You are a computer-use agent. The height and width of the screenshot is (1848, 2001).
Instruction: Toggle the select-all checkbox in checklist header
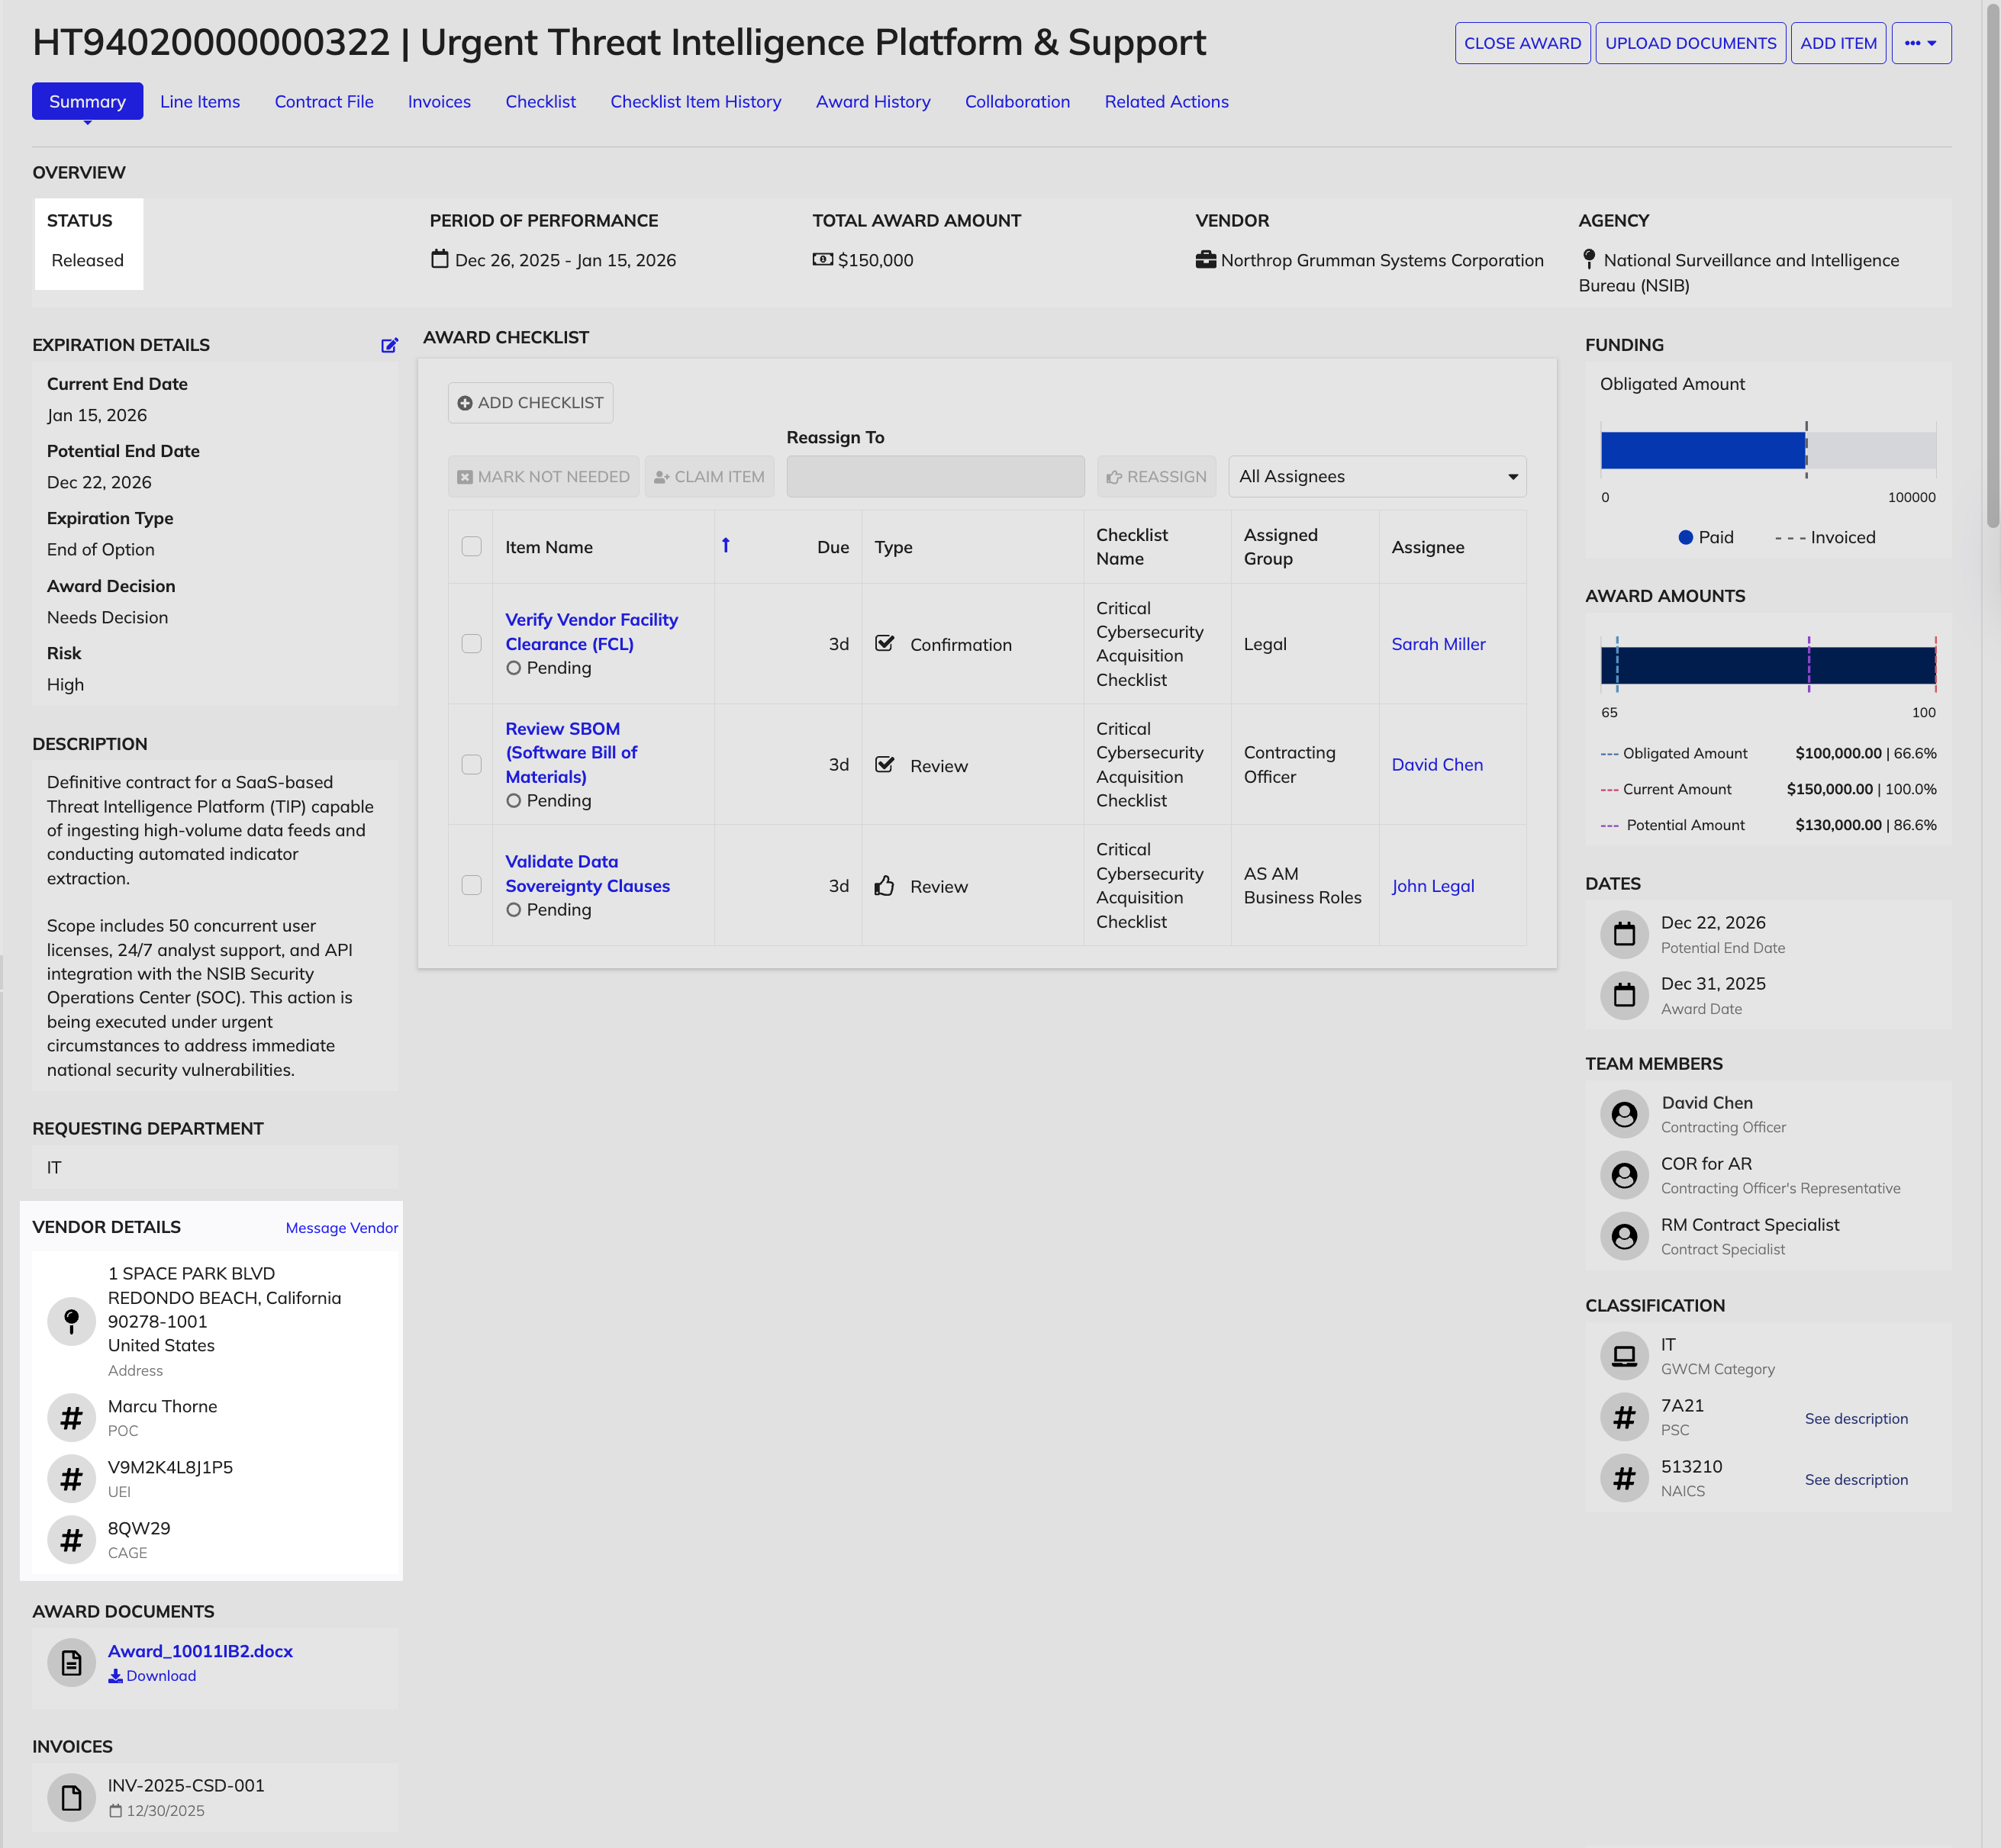[471, 546]
